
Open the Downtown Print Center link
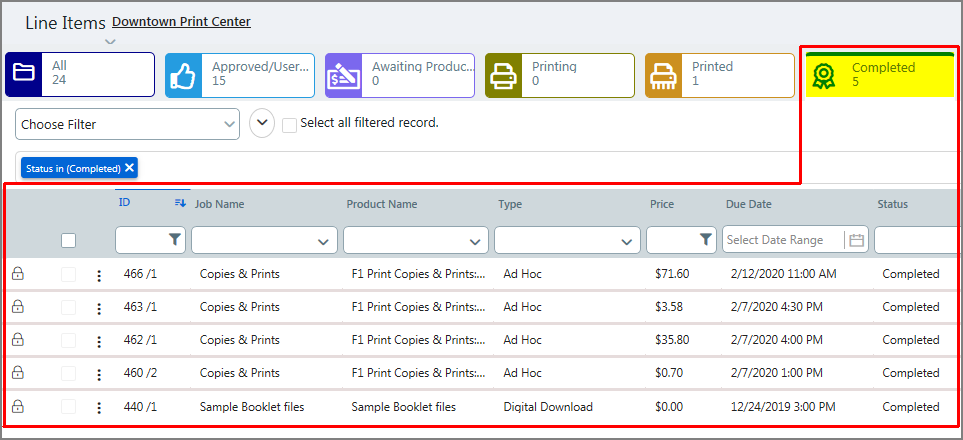[181, 21]
